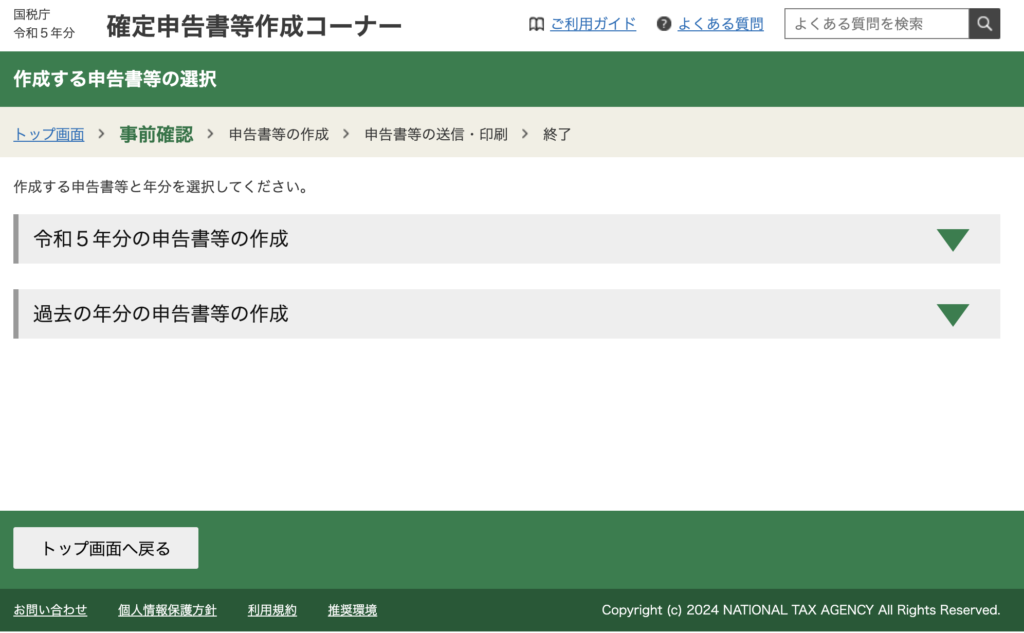
Task: Open the 個人情報保護方針 footer link
Action: coord(167,610)
